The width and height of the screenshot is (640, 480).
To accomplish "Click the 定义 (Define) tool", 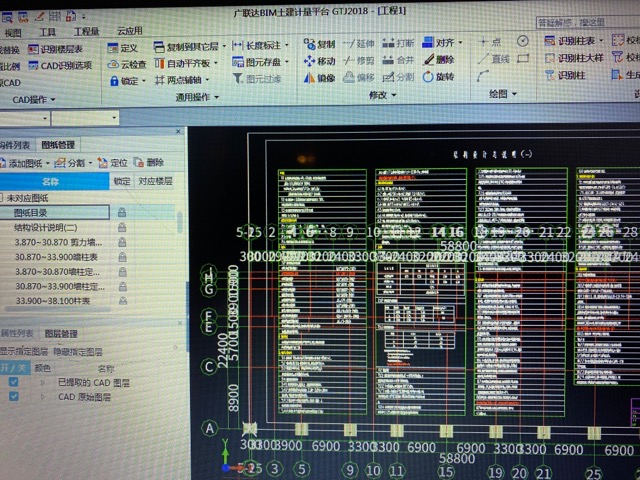I will click(x=122, y=48).
